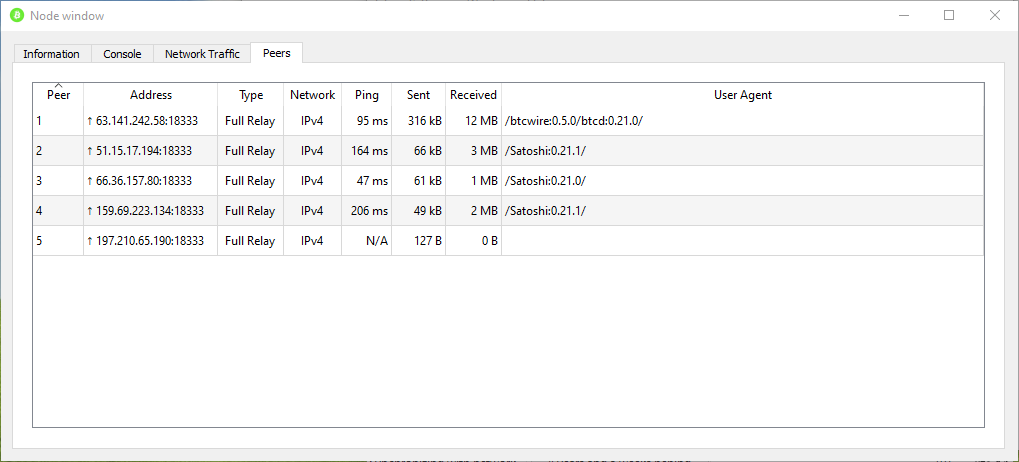Click the Sent column header

419,95
